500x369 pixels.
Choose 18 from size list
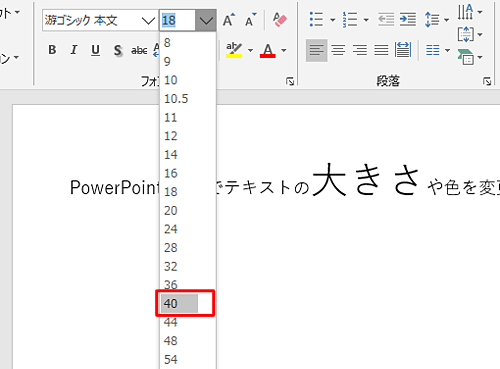point(188,192)
